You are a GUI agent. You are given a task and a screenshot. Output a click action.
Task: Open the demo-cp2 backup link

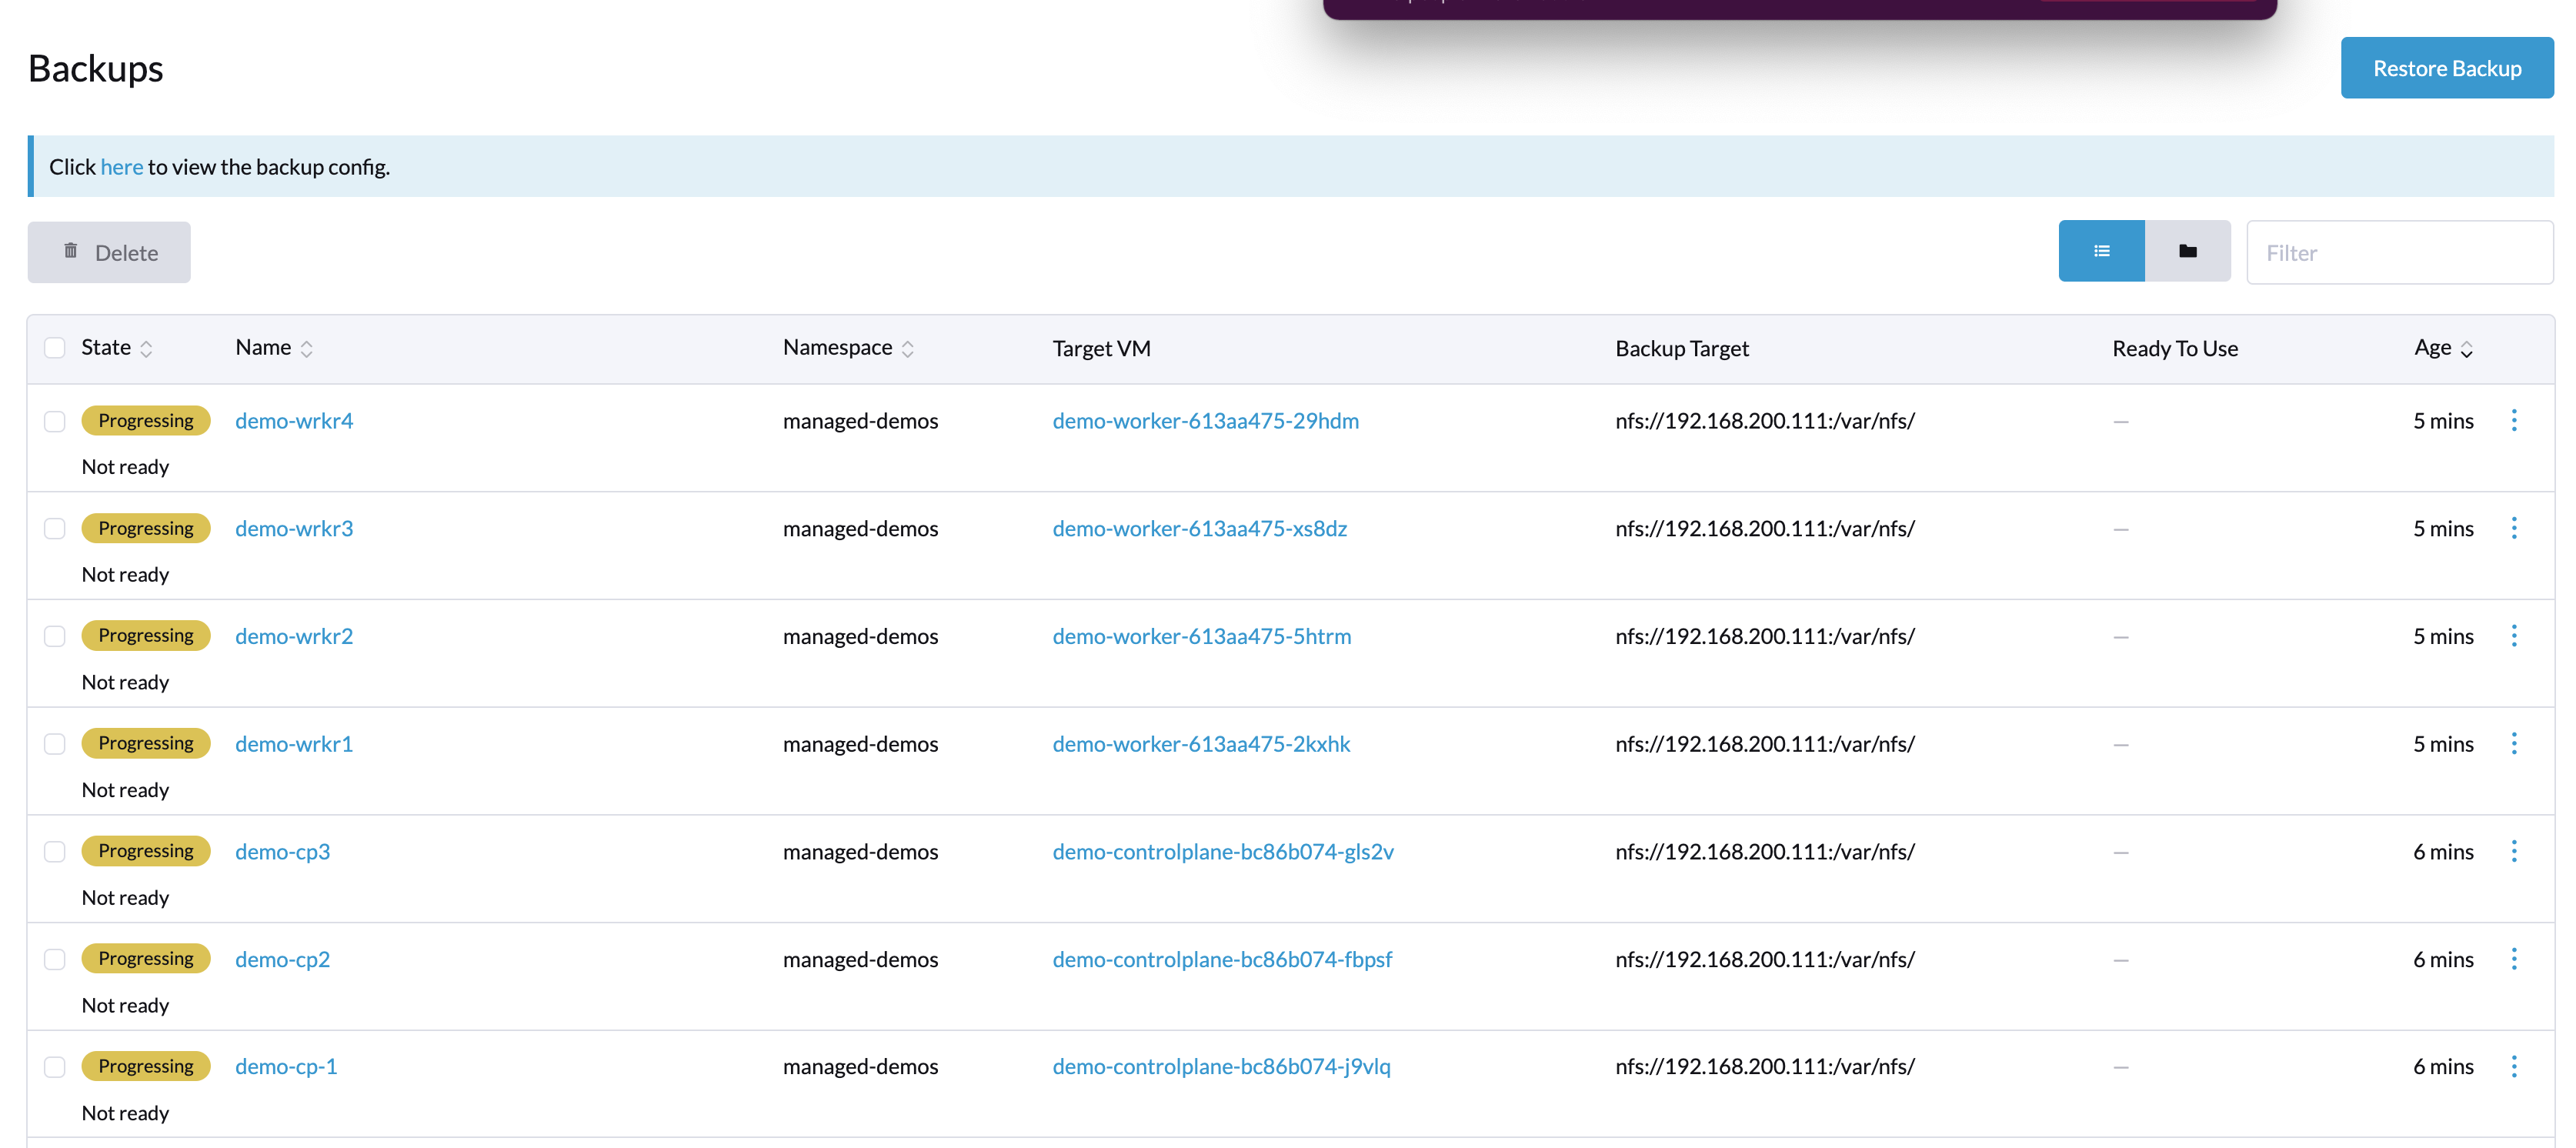coord(283,959)
